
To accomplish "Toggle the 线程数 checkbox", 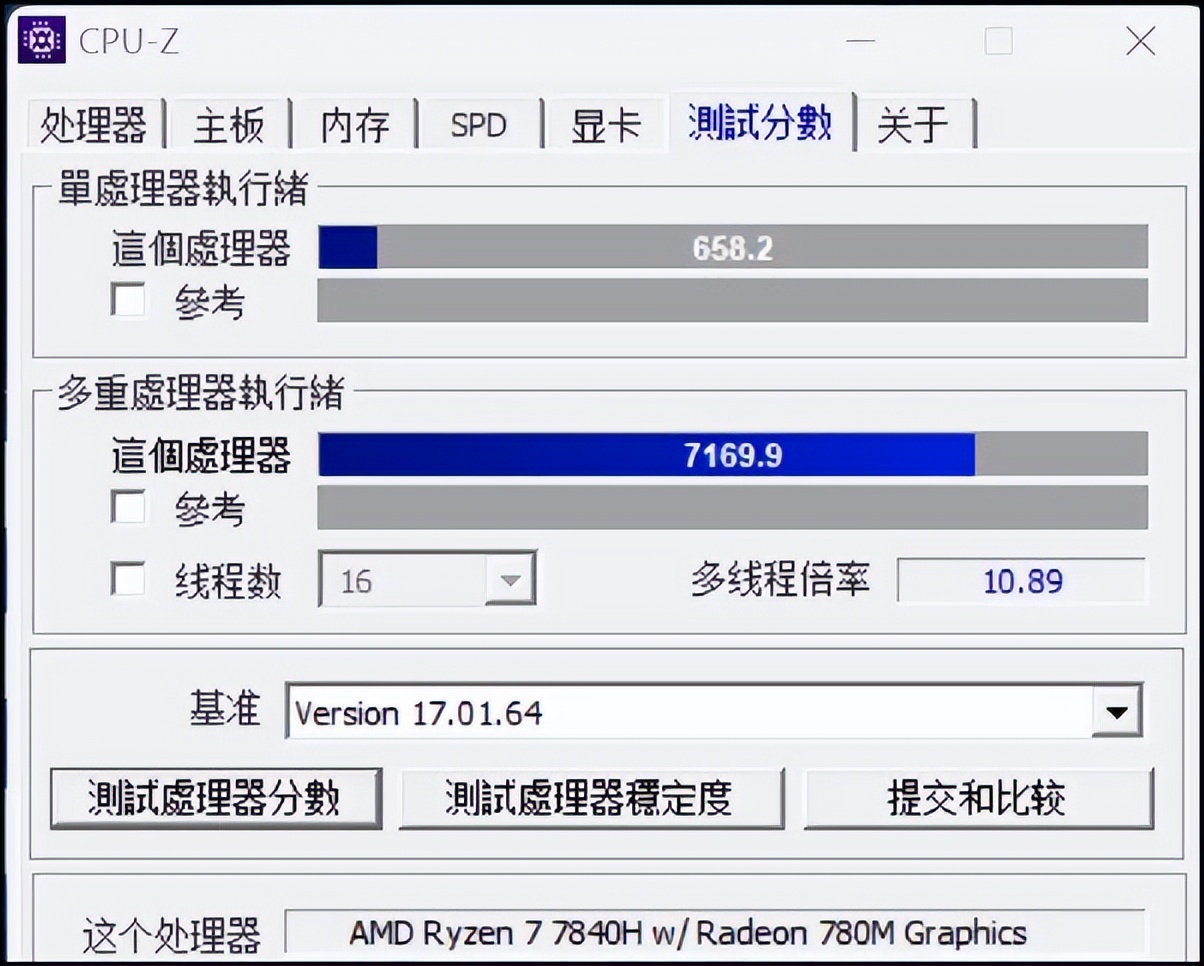I will [x=128, y=579].
